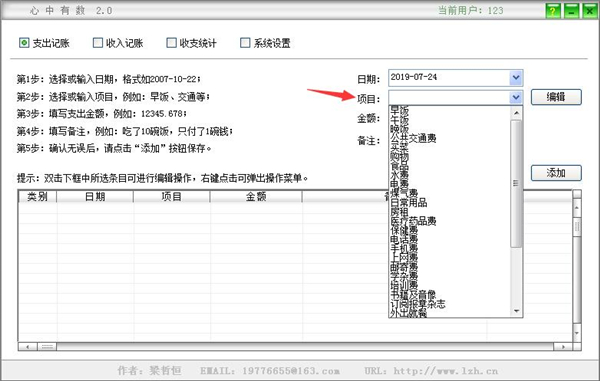Click the 添加 button to save

pos(556,173)
